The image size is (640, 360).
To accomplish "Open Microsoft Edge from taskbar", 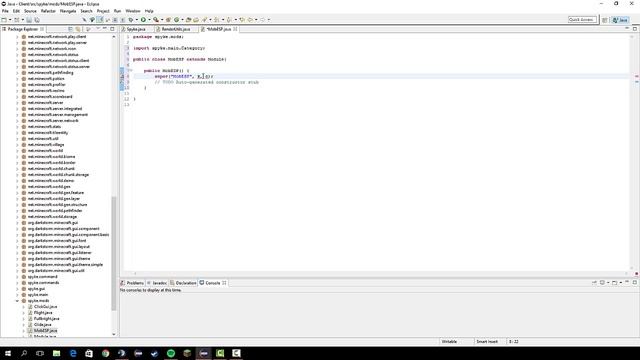I will (73, 353).
